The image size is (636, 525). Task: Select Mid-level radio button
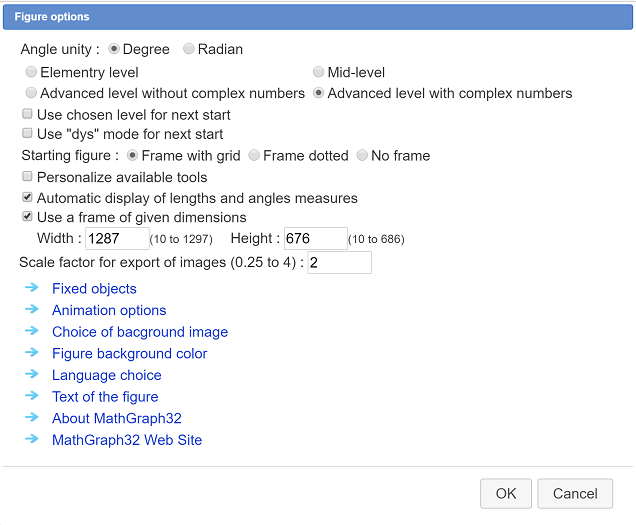click(x=318, y=72)
